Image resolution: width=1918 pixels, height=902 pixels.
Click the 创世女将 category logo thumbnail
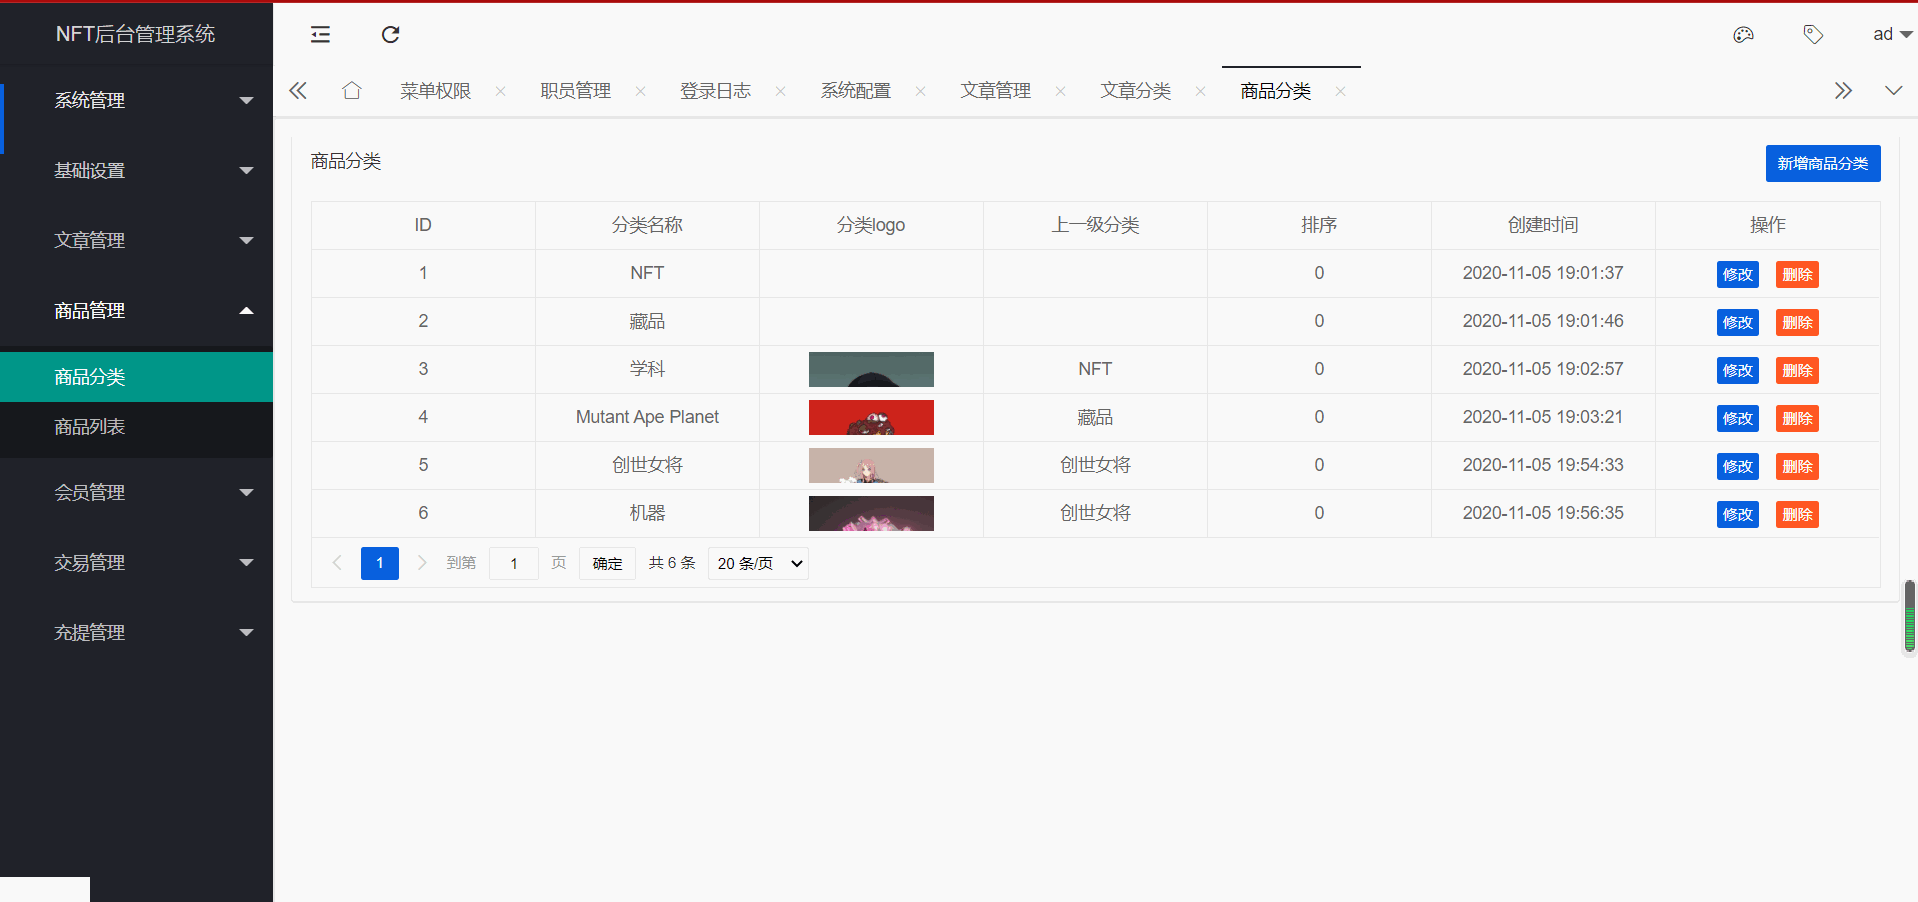[x=871, y=466]
